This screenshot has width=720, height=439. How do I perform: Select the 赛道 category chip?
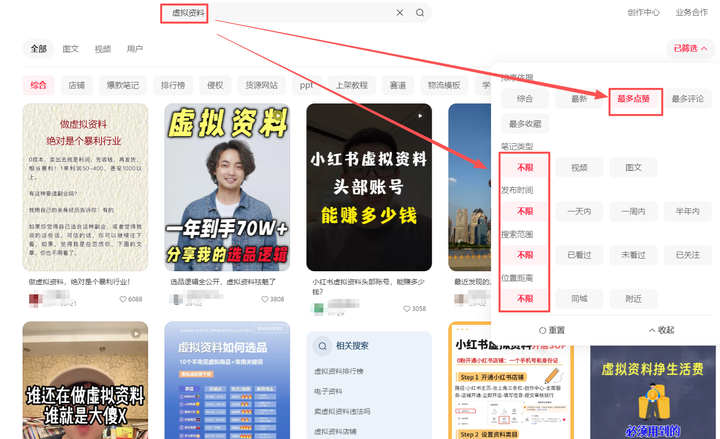pyautogui.click(x=398, y=85)
